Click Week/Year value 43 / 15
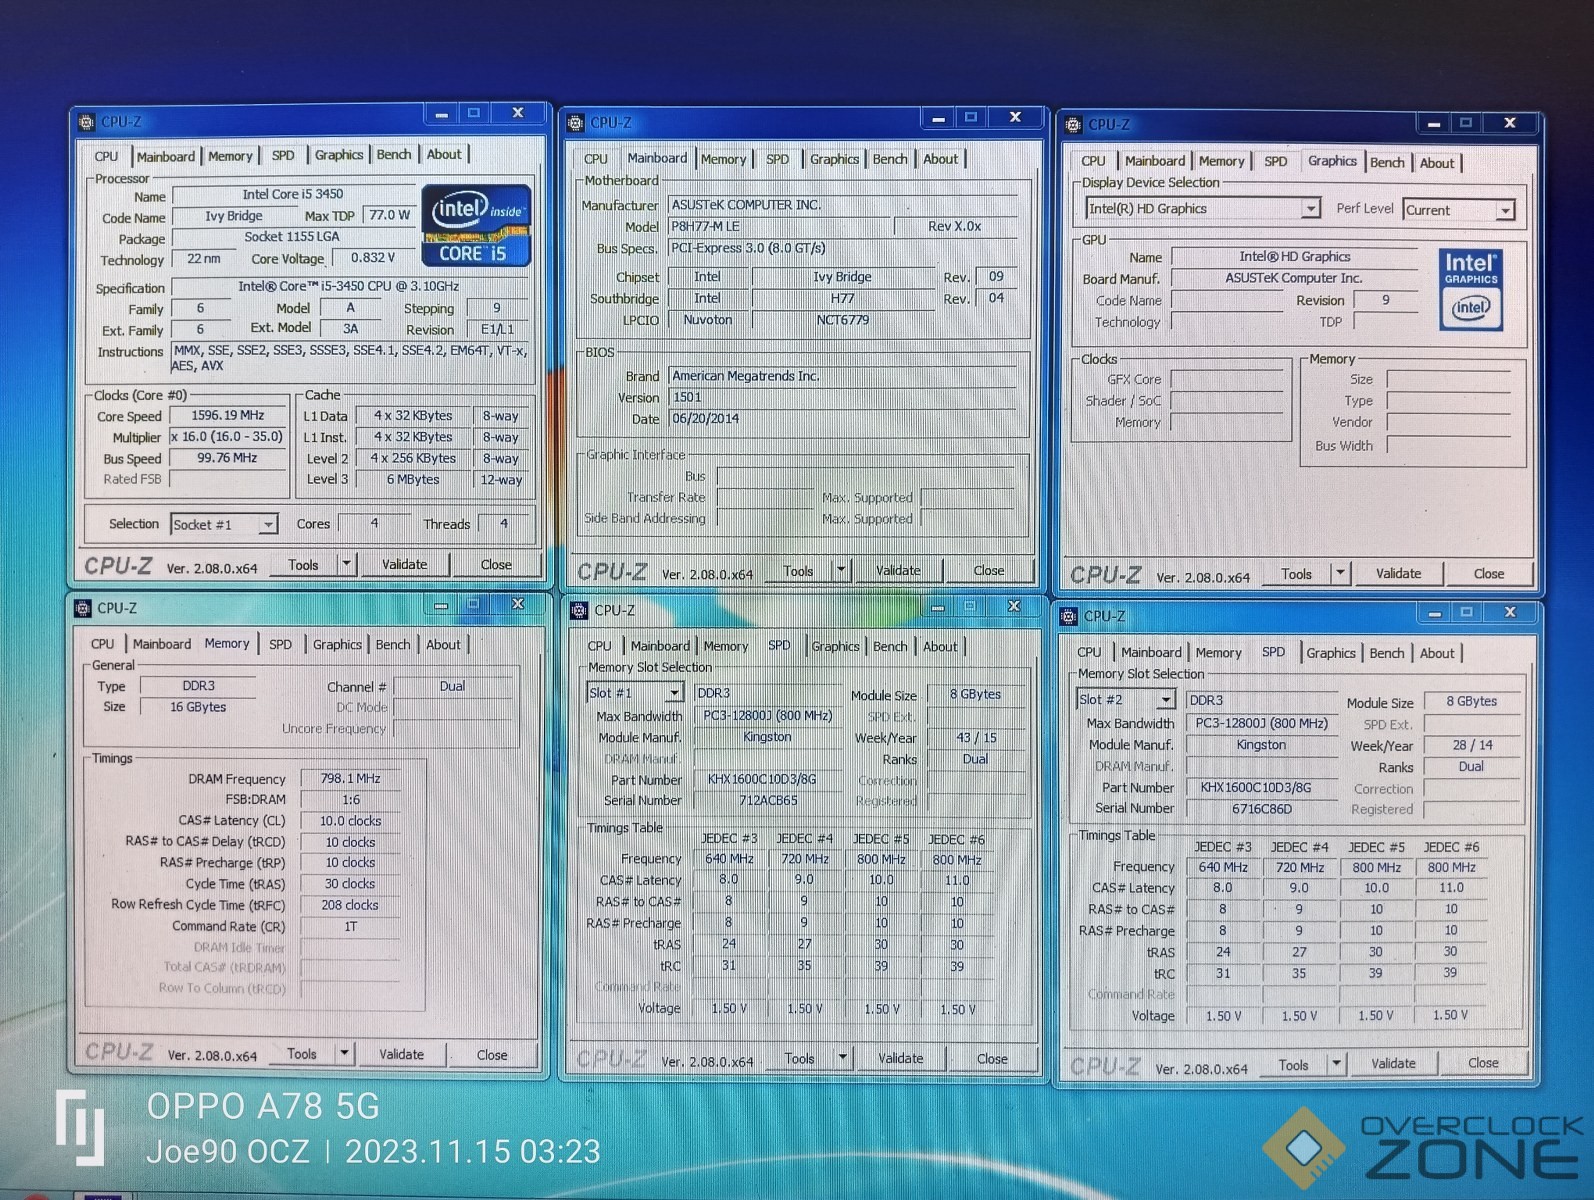1594x1200 pixels. (976, 737)
